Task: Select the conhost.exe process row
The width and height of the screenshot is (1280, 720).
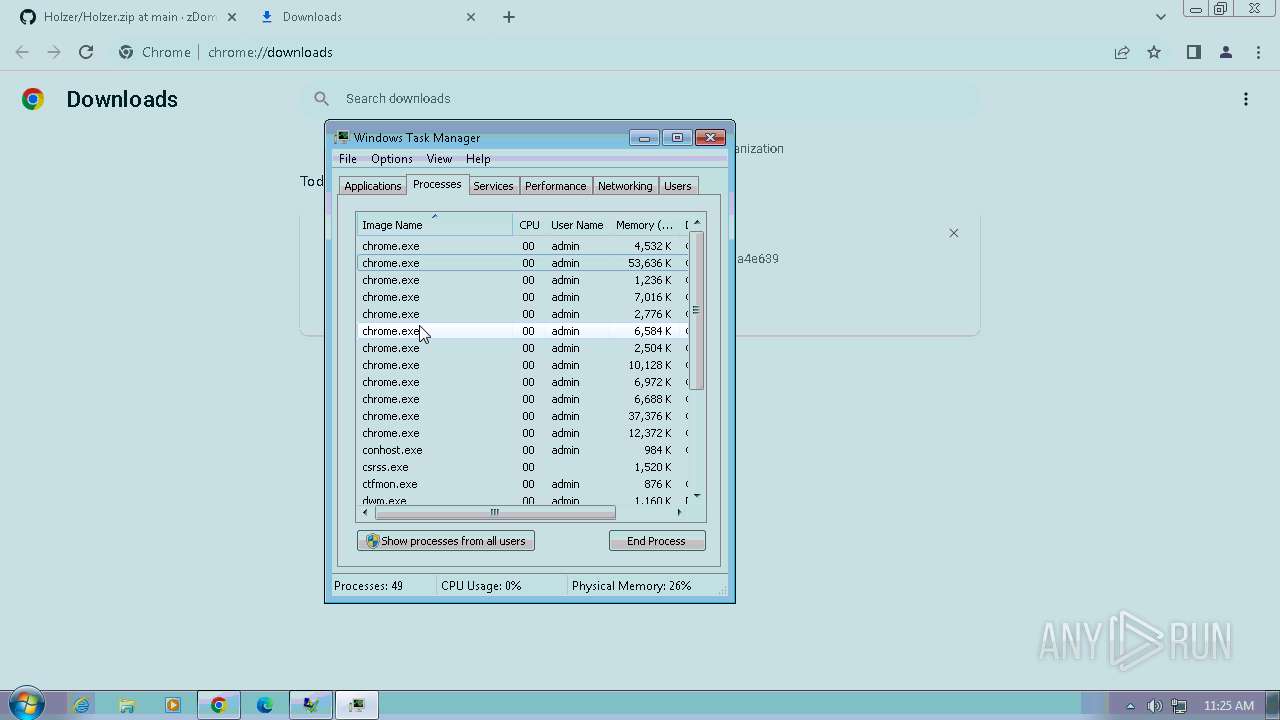Action: [x=523, y=450]
